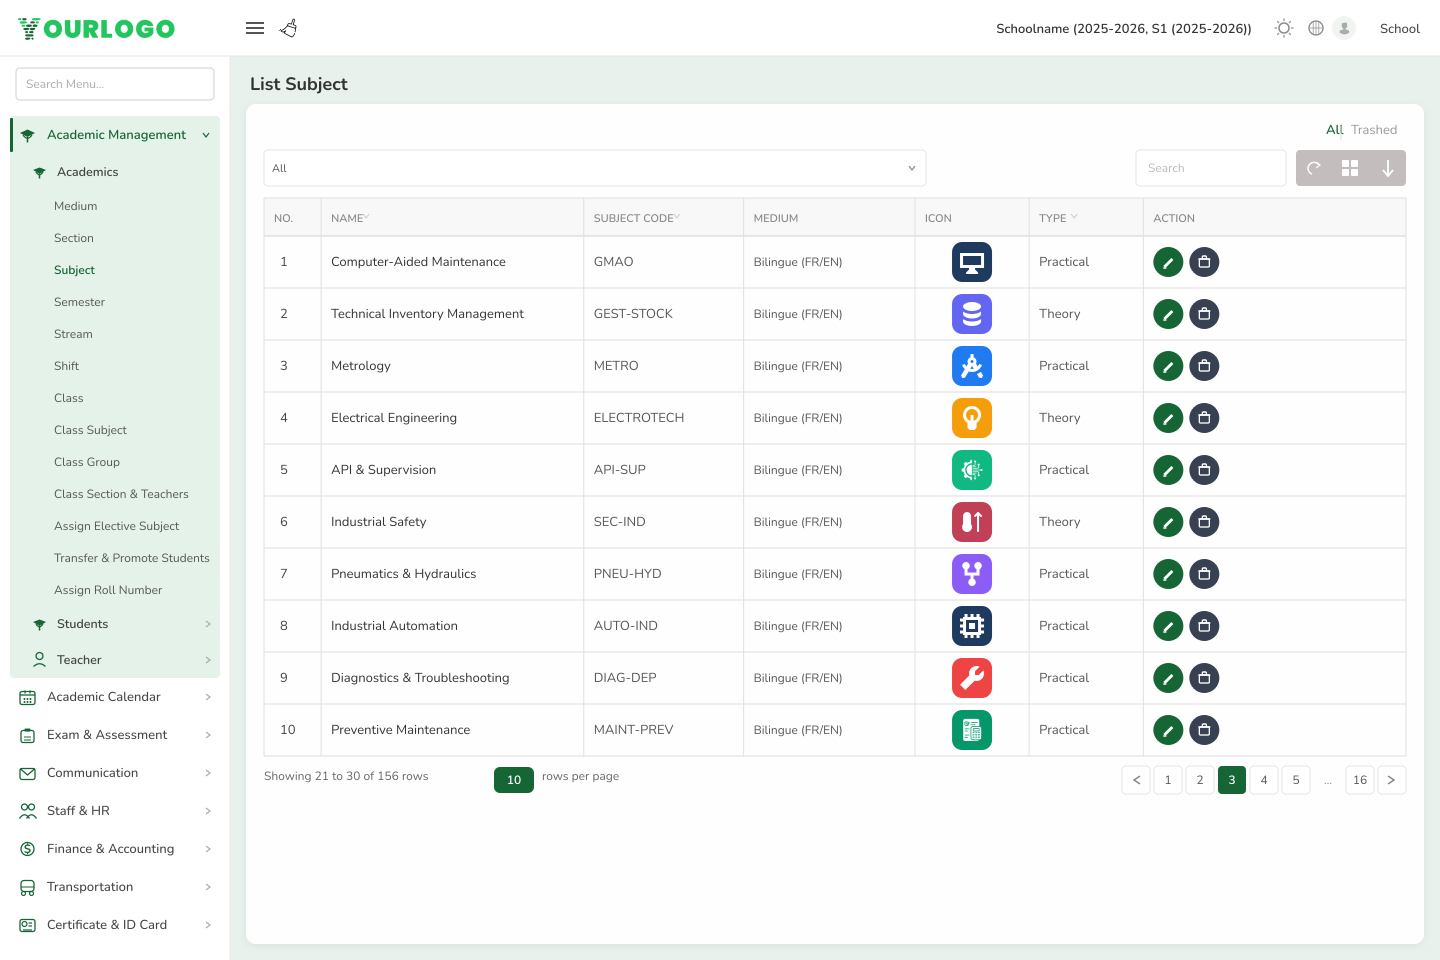Open the All filter dropdown

coord(595,168)
